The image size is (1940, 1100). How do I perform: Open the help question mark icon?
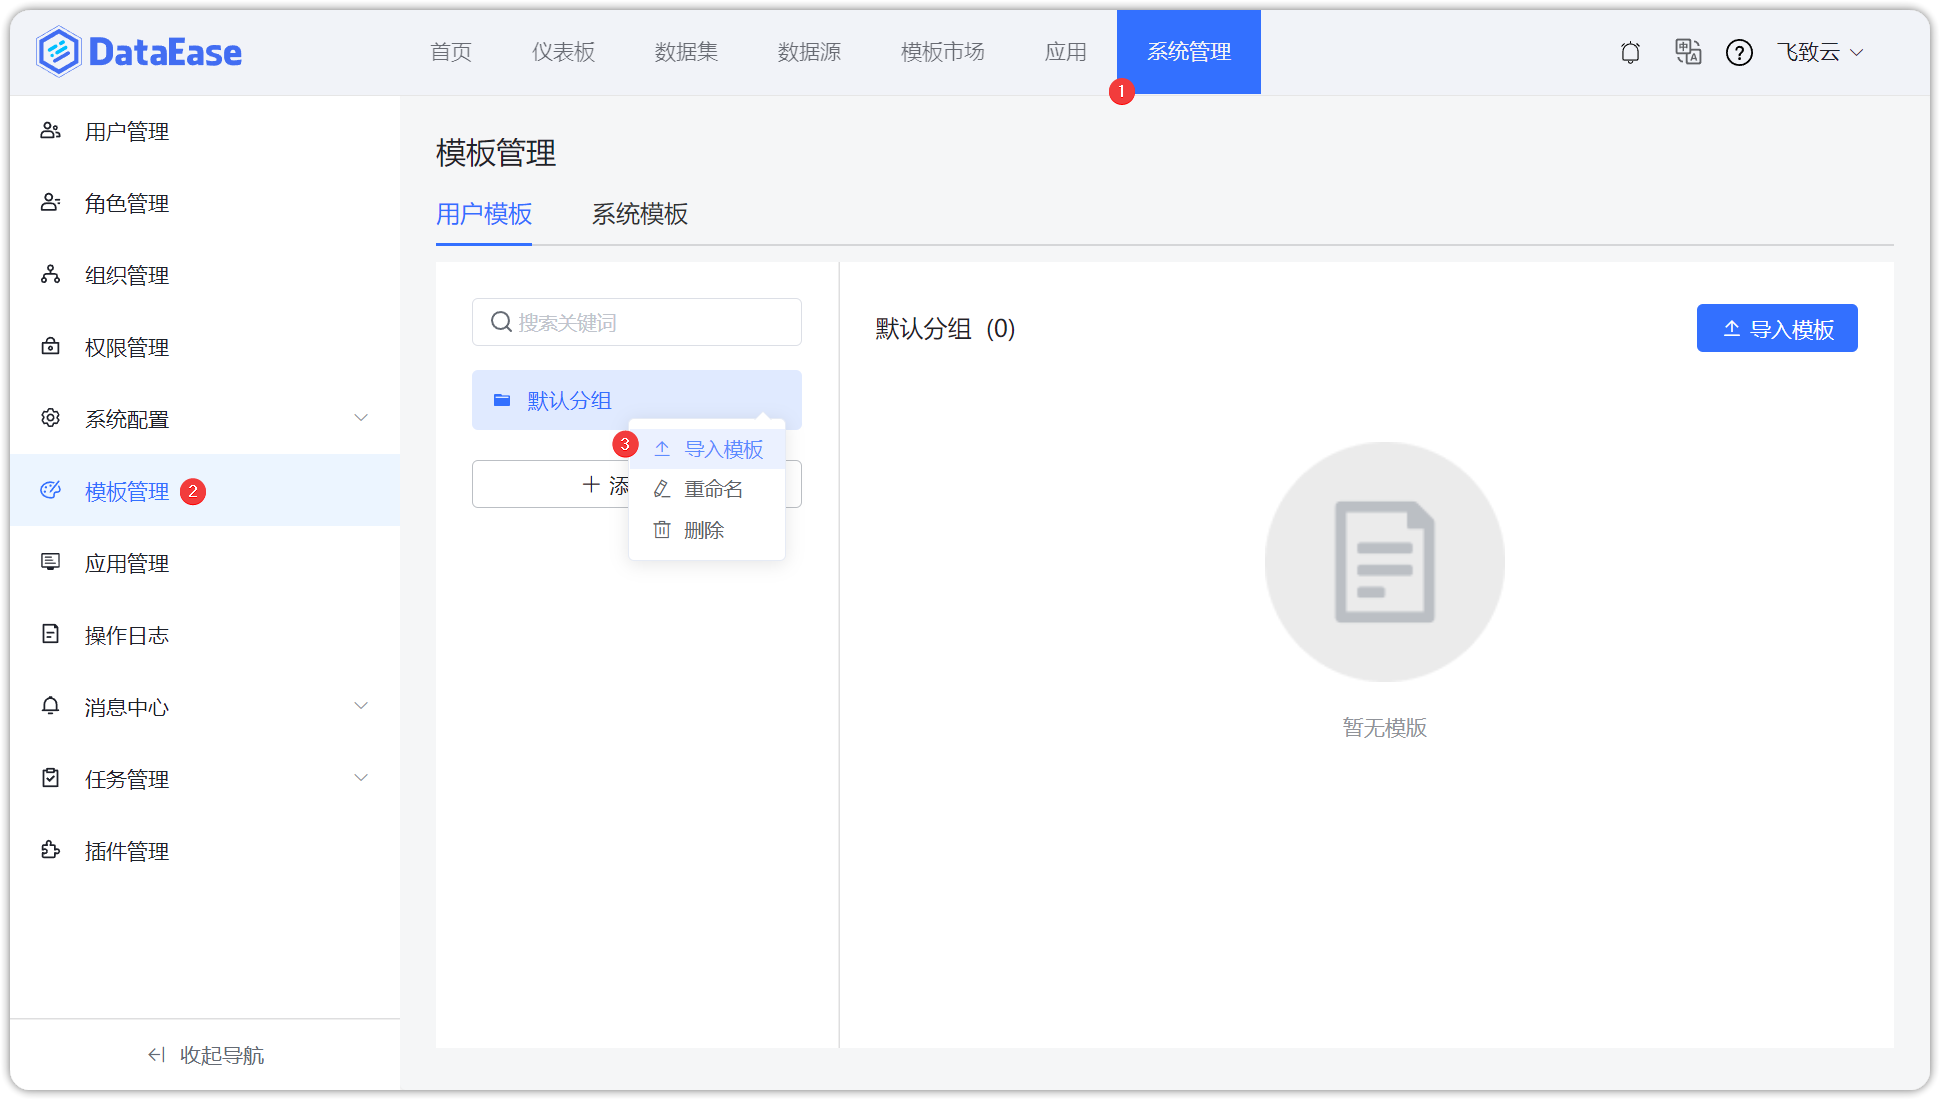(1739, 52)
